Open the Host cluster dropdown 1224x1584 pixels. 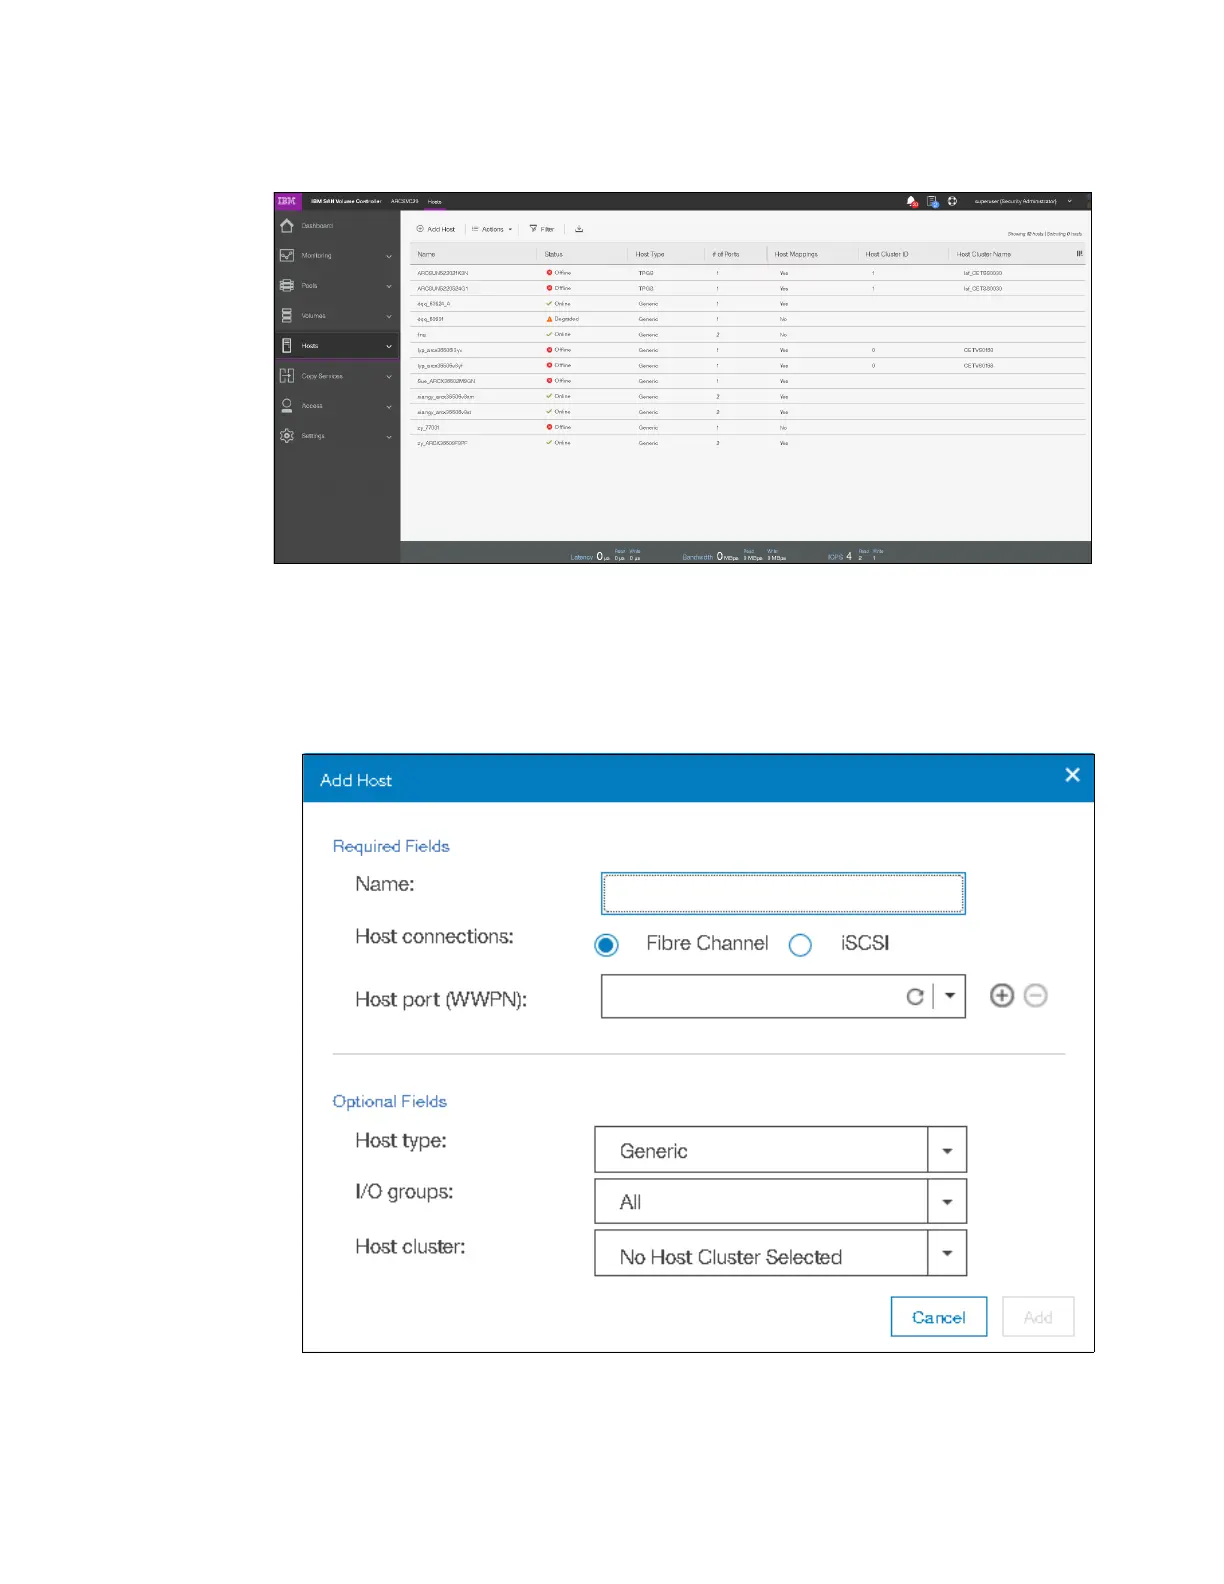(946, 1254)
